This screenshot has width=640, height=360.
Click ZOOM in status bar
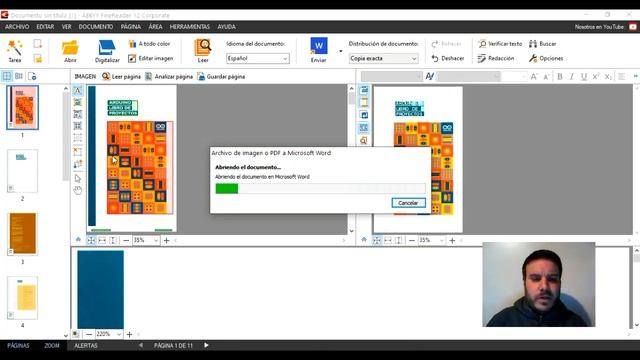click(52, 345)
